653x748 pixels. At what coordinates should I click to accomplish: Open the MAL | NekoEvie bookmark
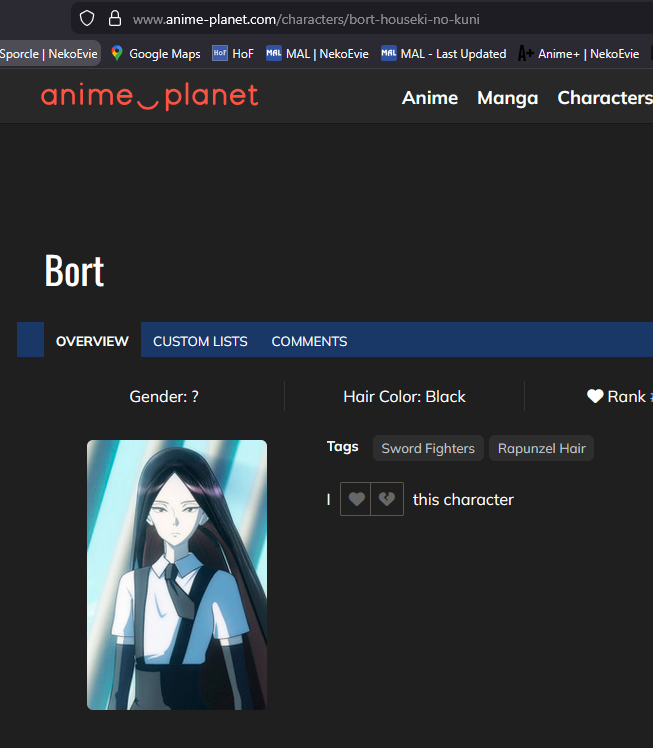coord(317,53)
